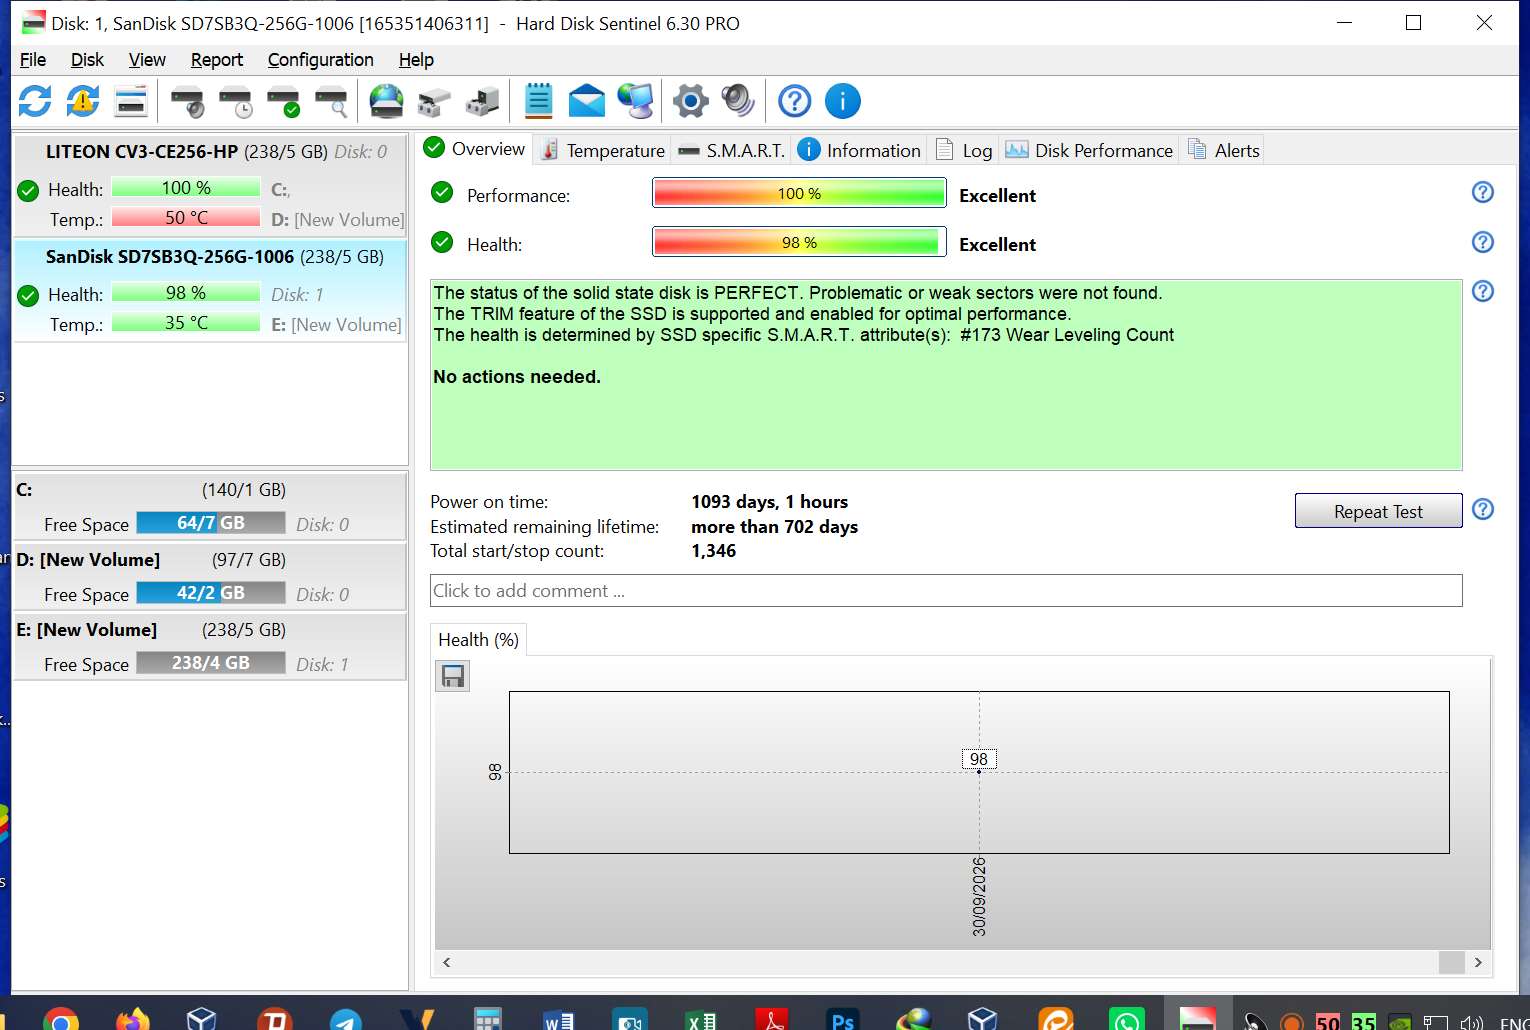Open the File menu
This screenshot has height=1030, width=1530.
[x=33, y=60]
